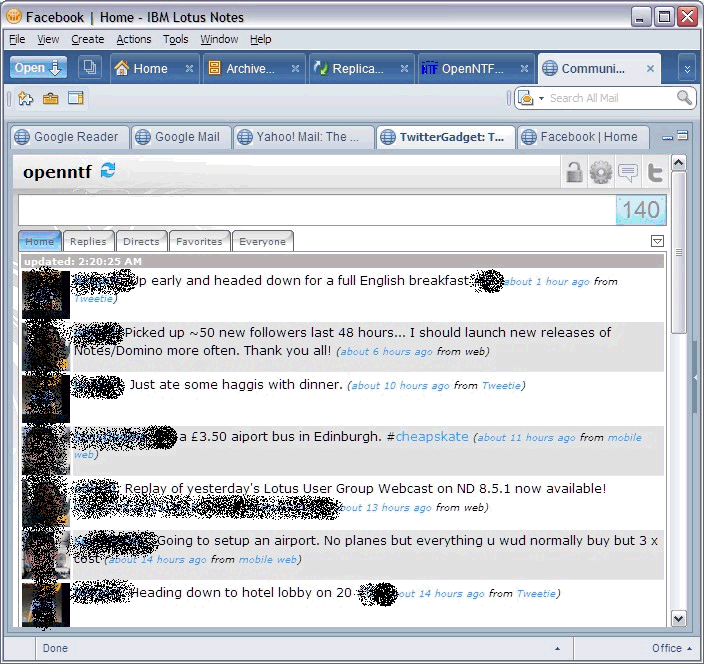Select the Home timeline tab
The image size is (704, 664).
click(40, 242)
